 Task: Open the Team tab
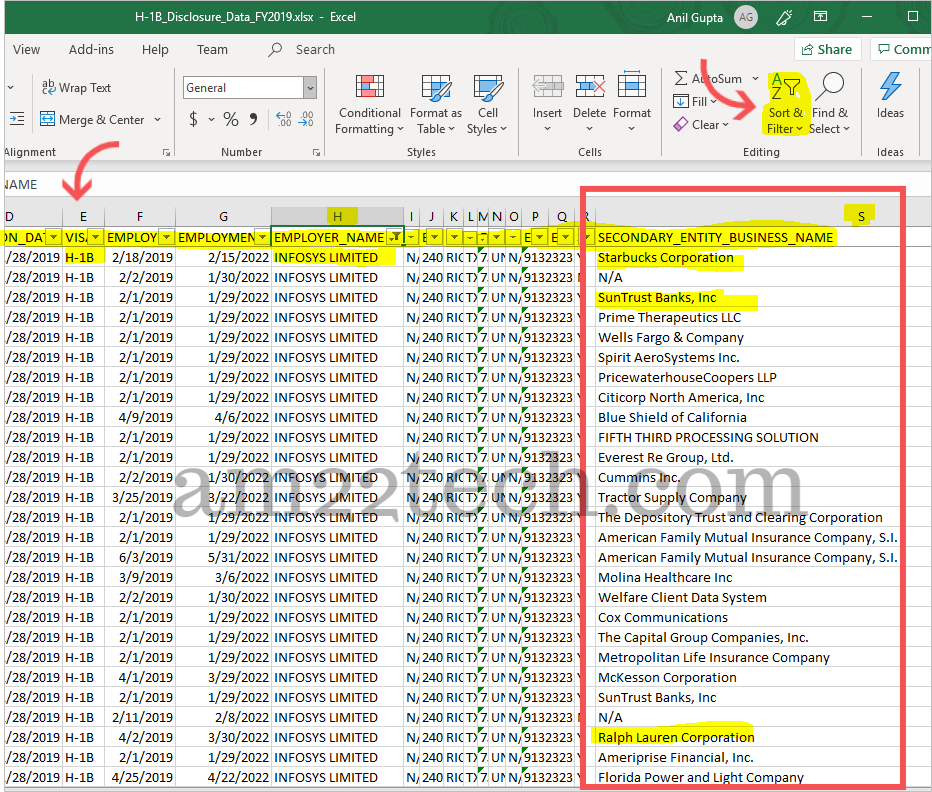pos(212,49)
